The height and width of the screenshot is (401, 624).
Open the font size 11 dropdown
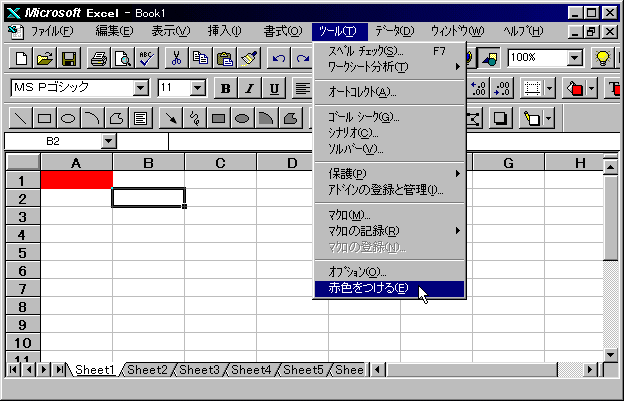coord(198,88)
